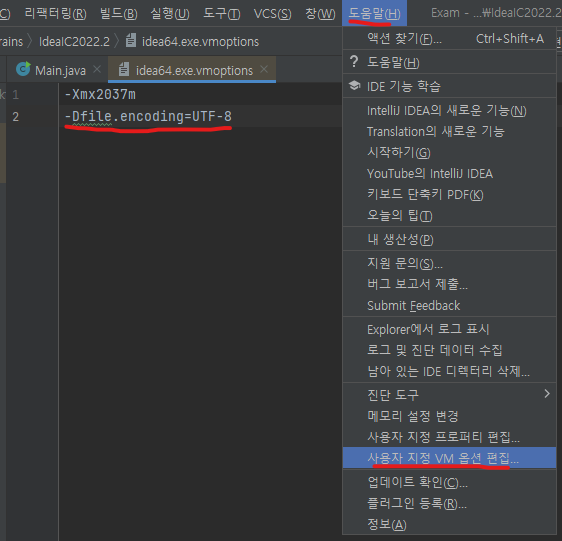Click the question mark help icon

click(x=354, y=62)
